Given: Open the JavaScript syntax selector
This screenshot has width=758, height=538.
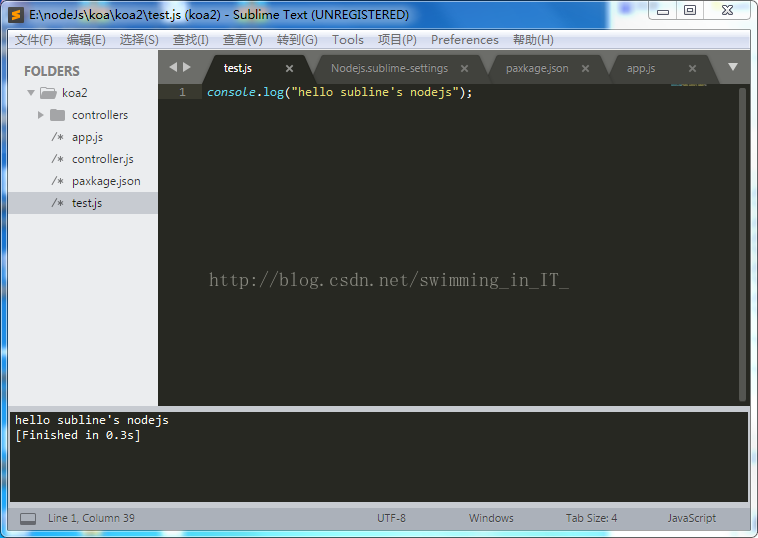Looking at the screenshot, I should tap(692, 518).
